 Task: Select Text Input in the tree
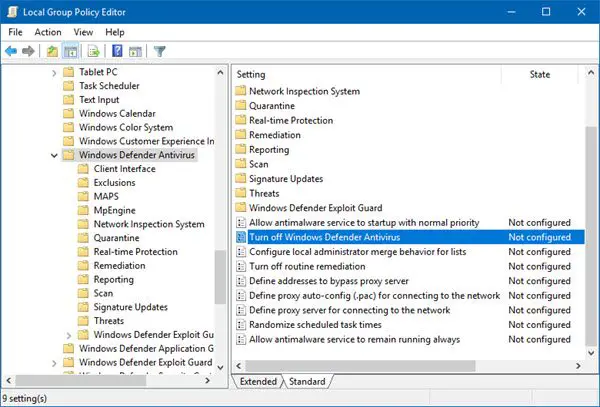pyautogui.click(x=99, y=99)
